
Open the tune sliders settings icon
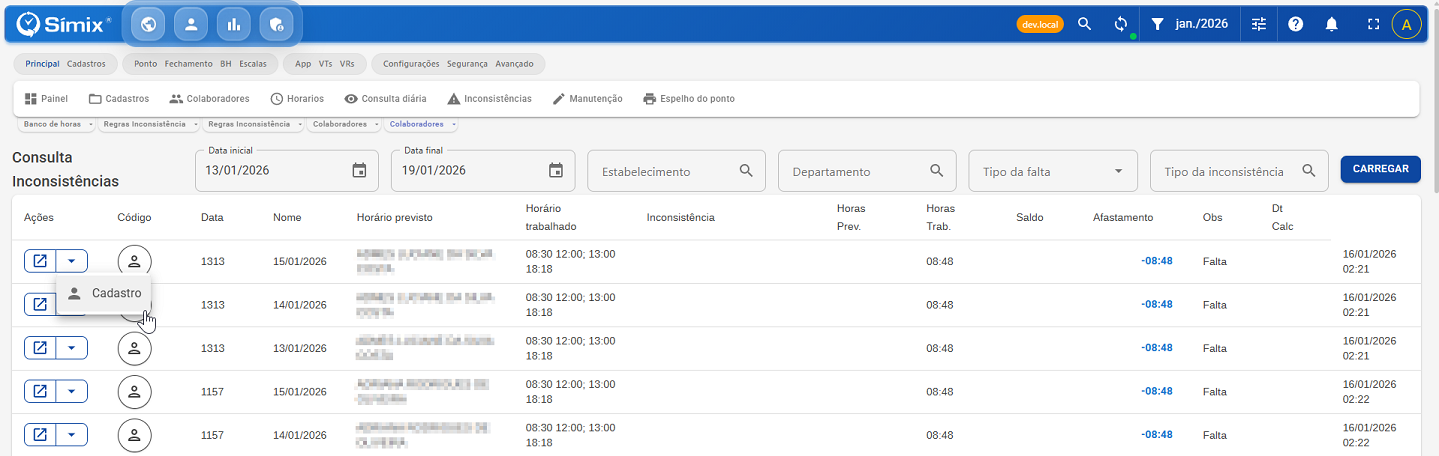1259,24
